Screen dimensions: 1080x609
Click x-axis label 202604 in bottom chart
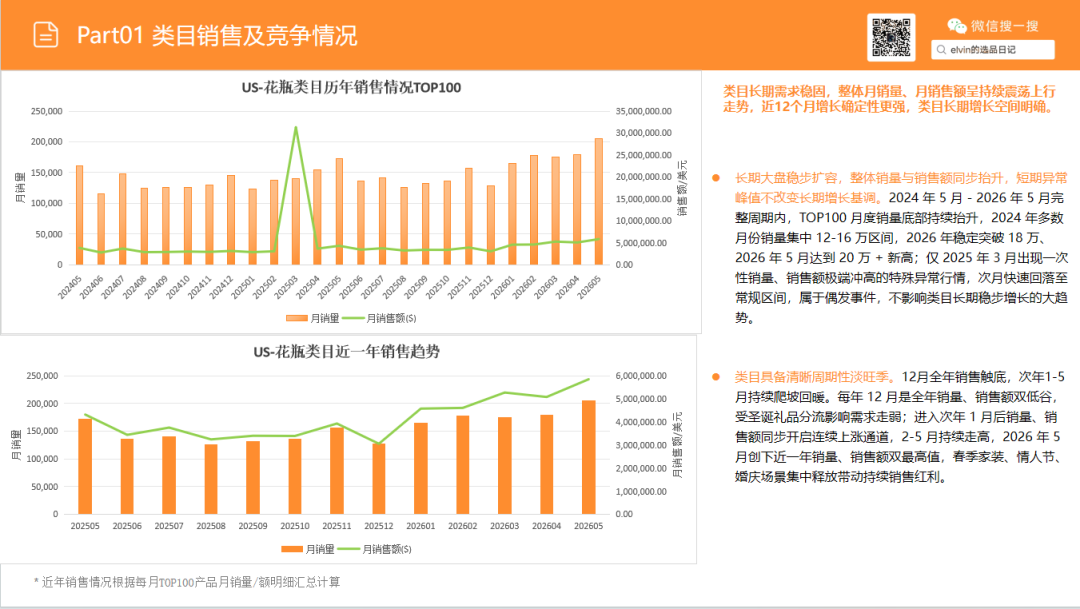tap(547, 526)
